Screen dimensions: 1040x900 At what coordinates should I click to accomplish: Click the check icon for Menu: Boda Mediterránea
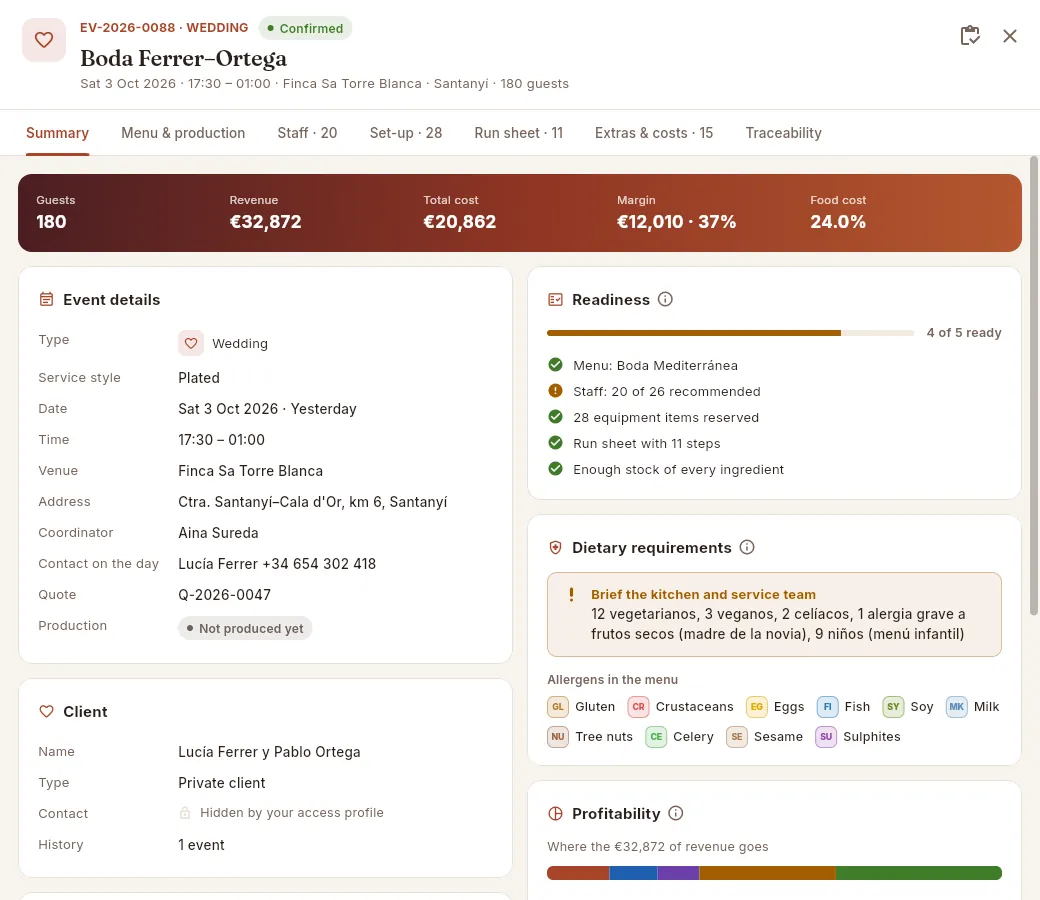click(555, 365)
